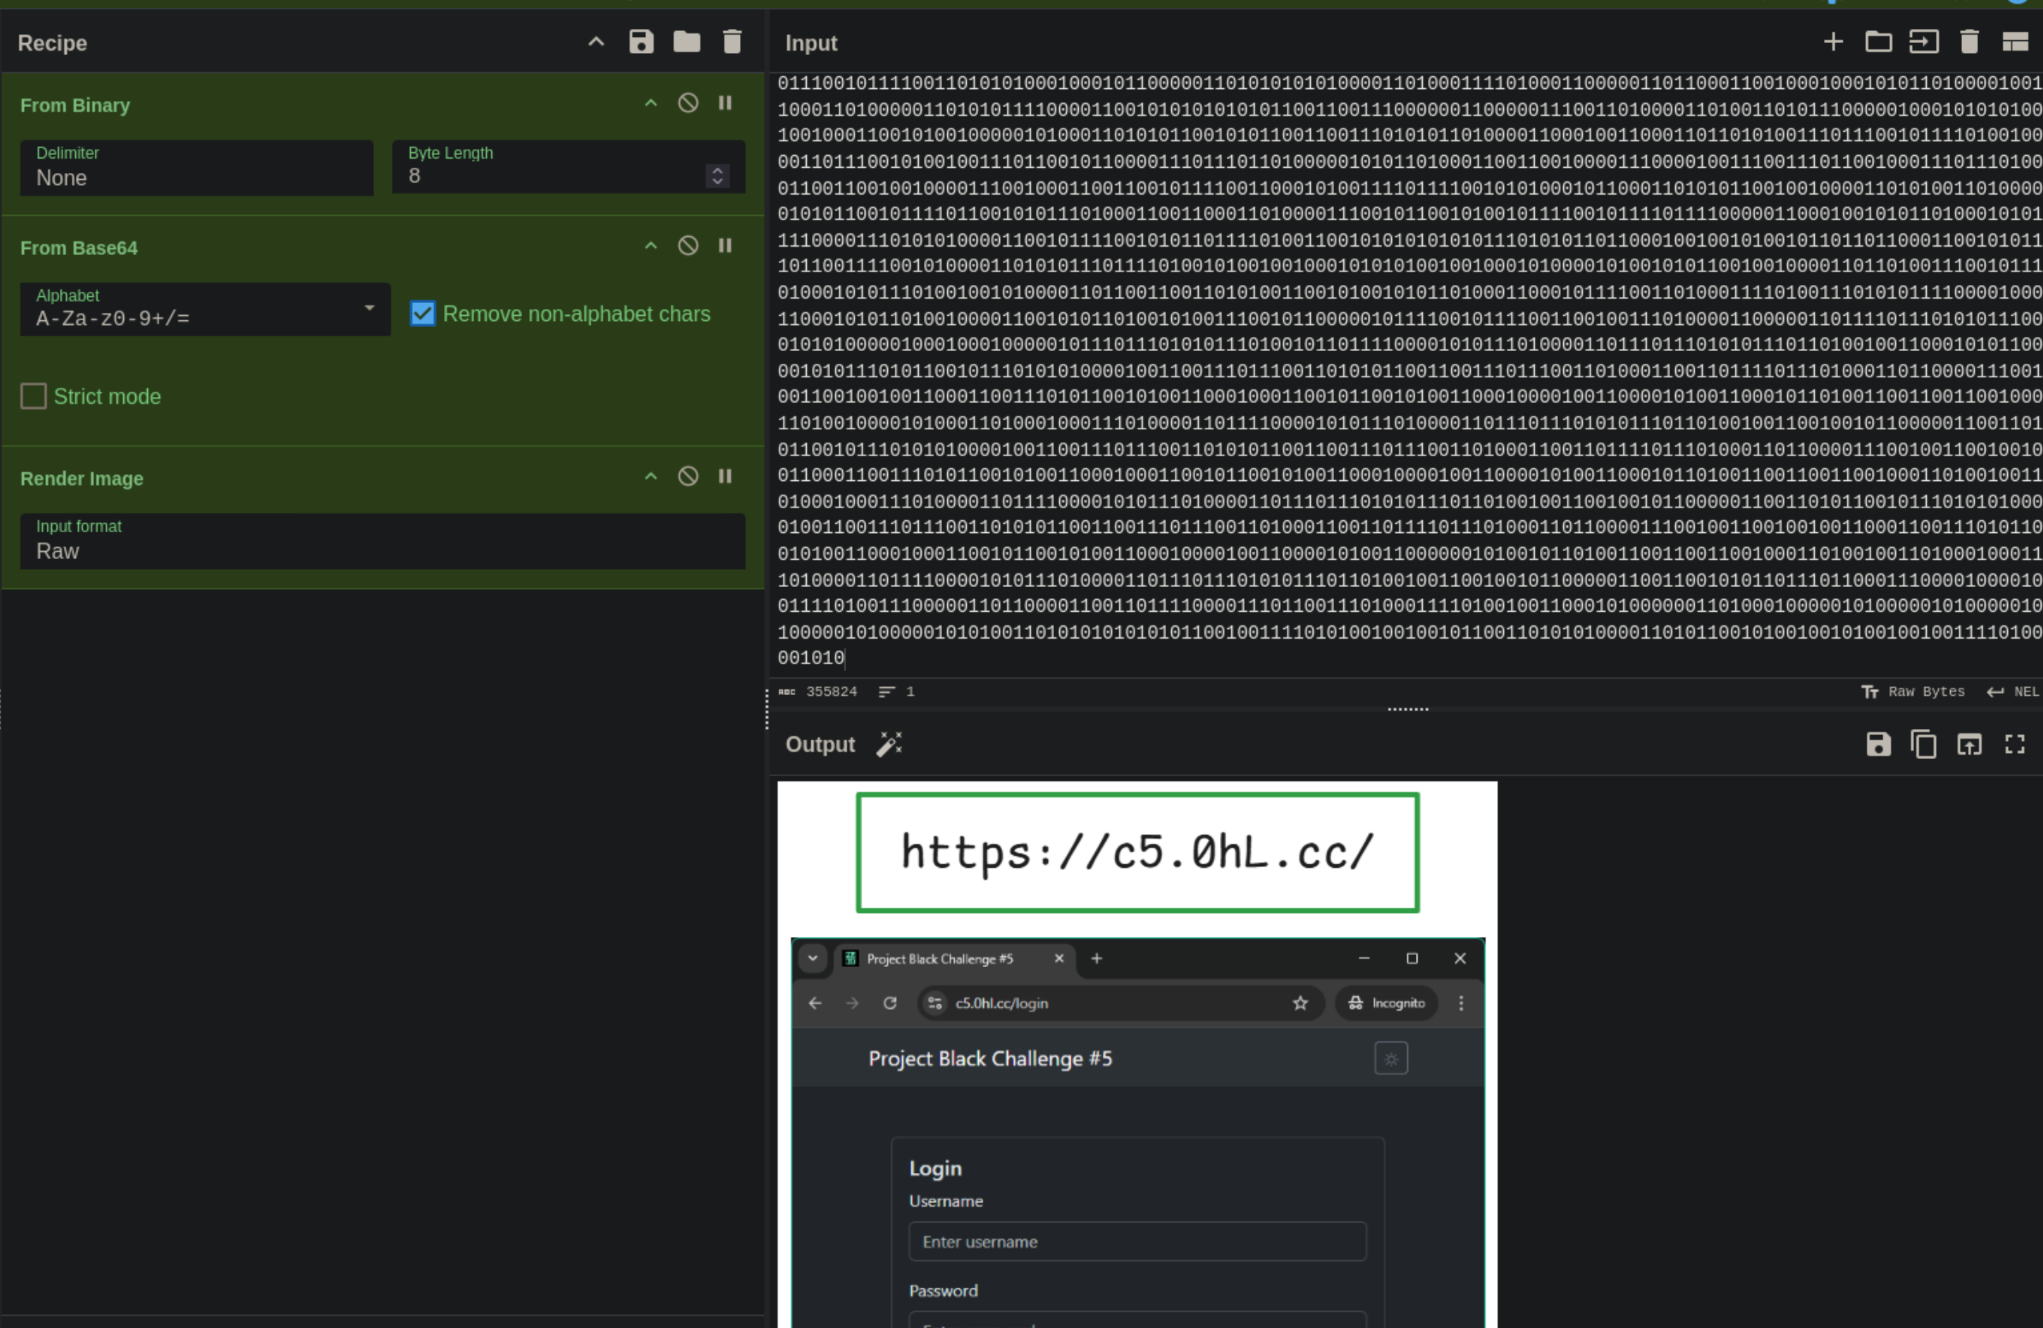Uncheck Remove non-alphabet chars
Screen dimensions: 2043x1328
pyautogui.click(x=423, y=314)
